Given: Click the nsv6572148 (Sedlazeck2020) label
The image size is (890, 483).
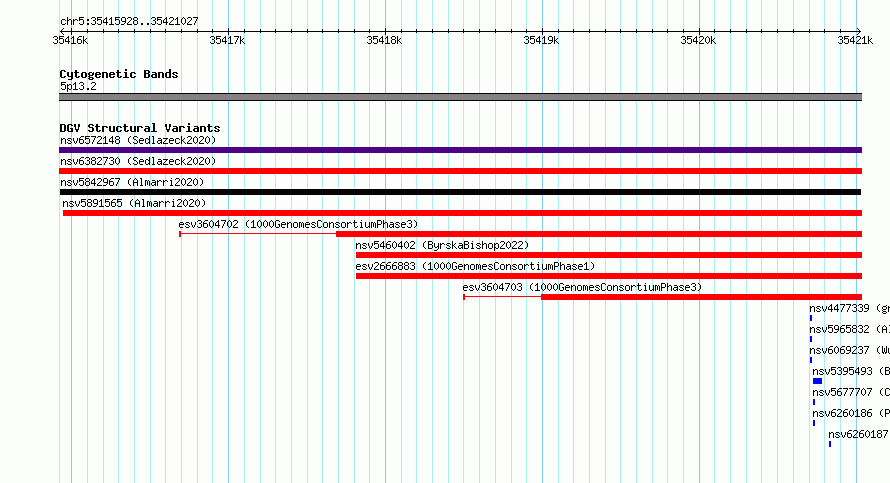Looking at the screenshot, I should pyautogui.click(x=138, y=140).
